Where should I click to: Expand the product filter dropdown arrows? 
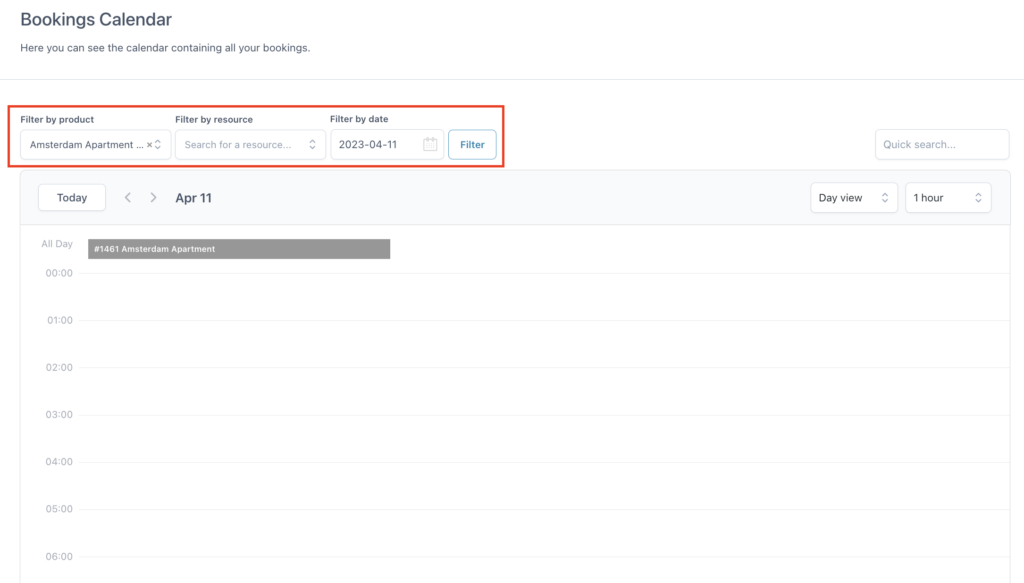point(157,144)
